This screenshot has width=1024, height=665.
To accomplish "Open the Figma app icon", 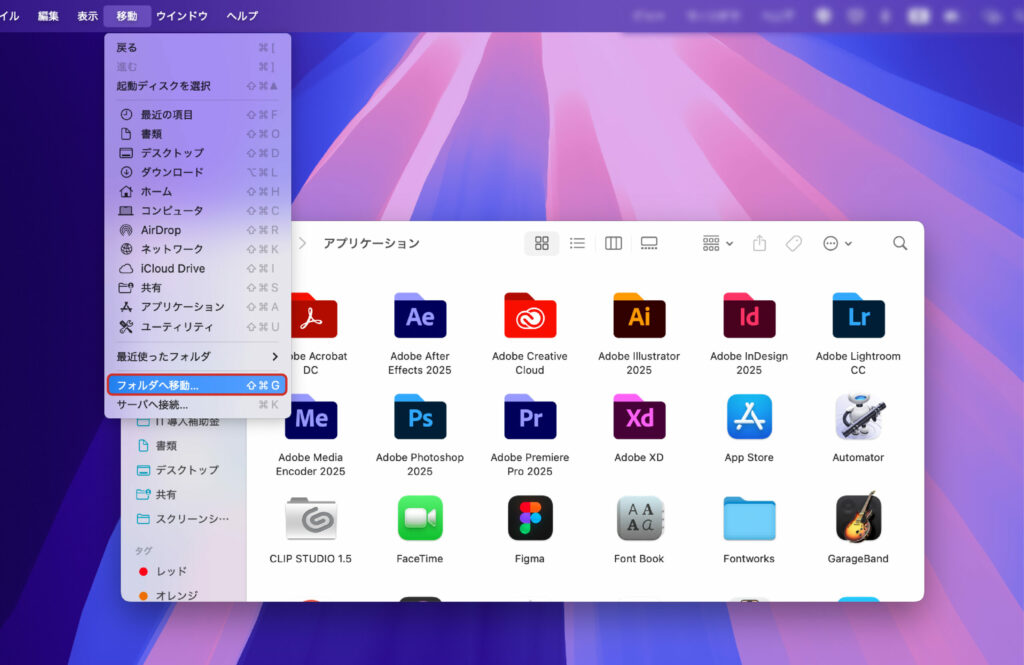I will pyautogui.click(x=530, y=518).
